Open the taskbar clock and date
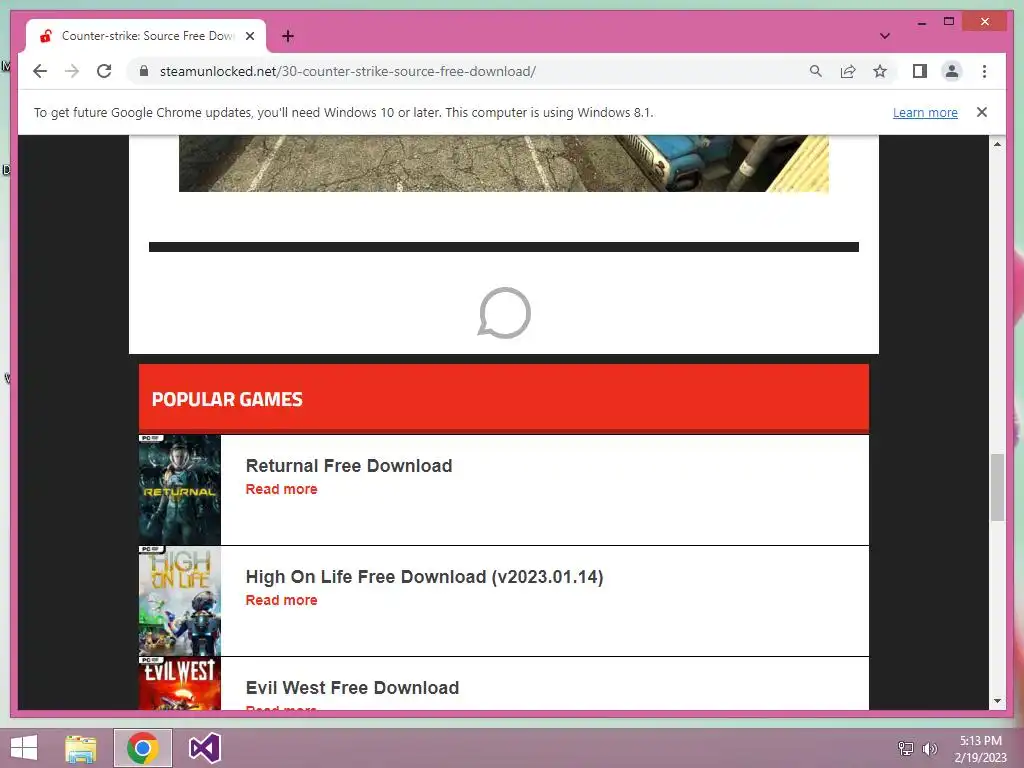Viewport: 1024px width, 768px height. click(x=980, y=749)
